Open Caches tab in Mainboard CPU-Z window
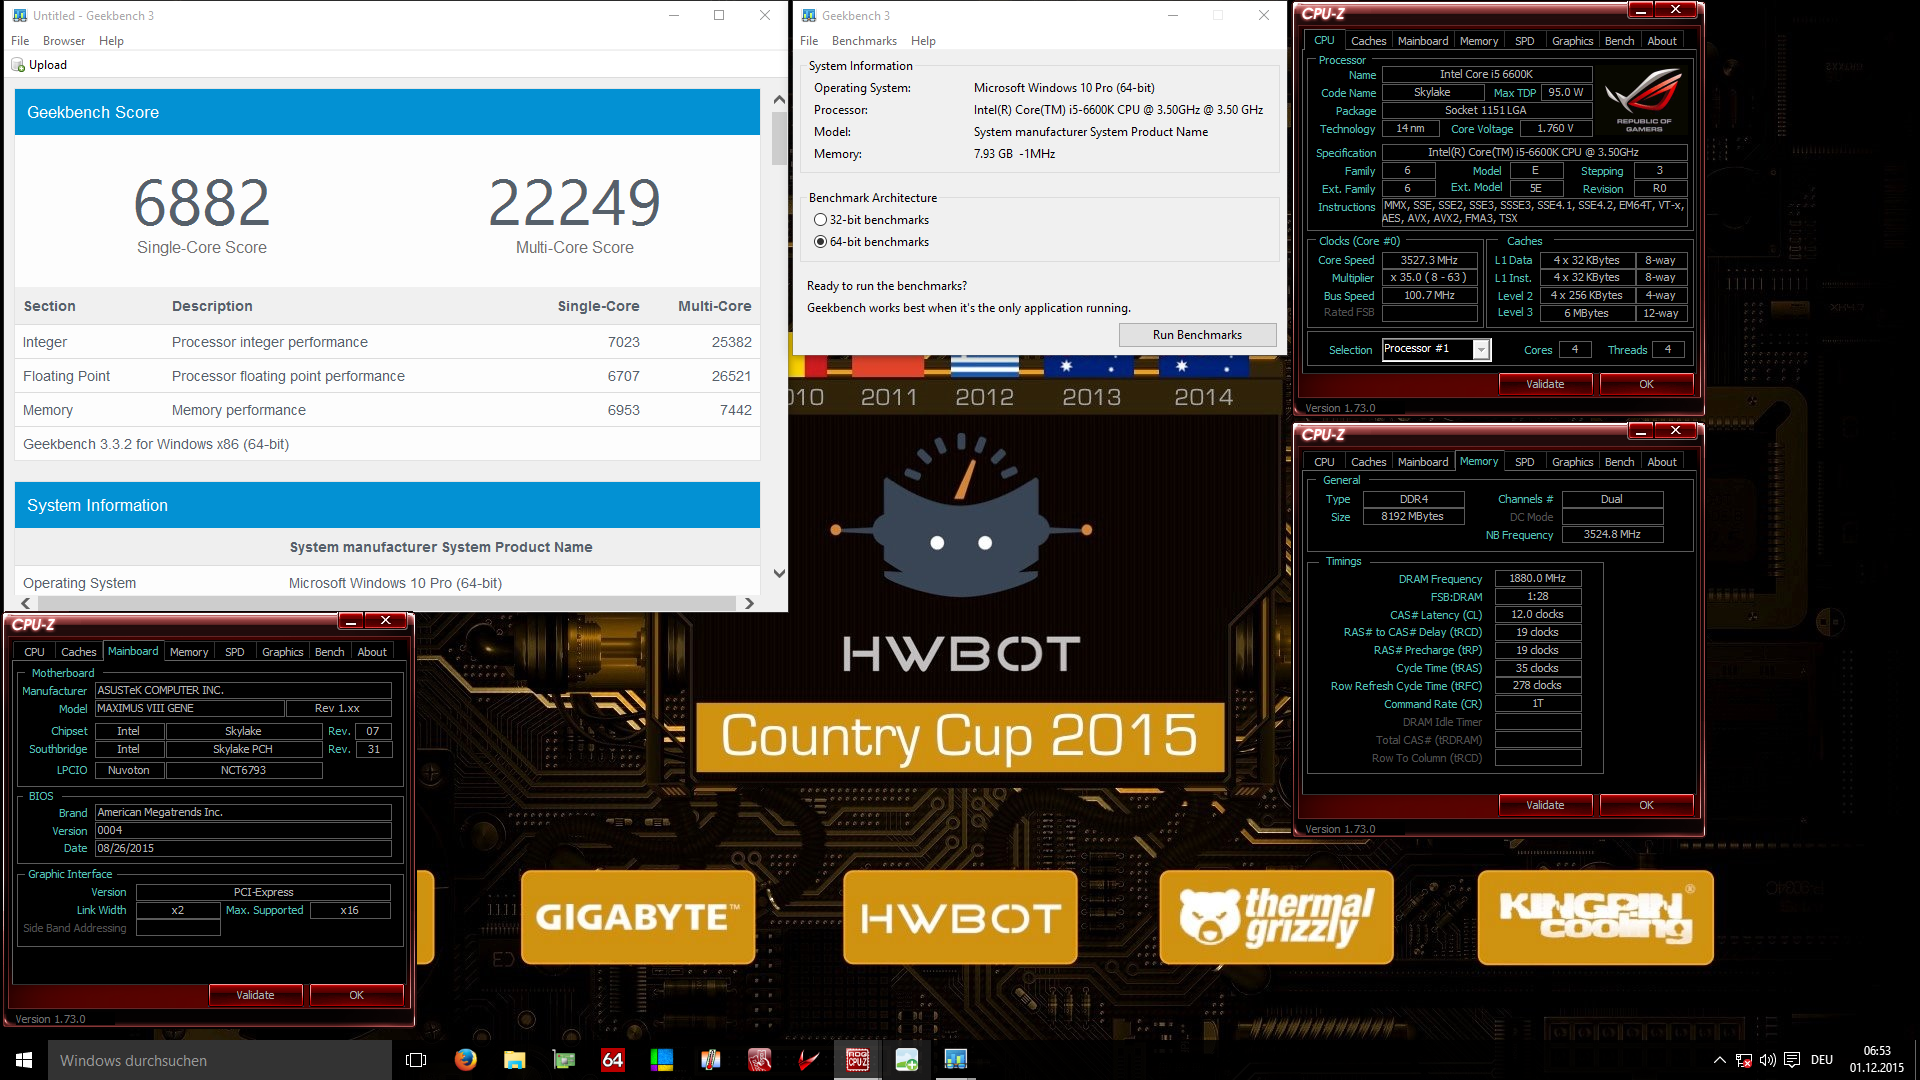 click(x=78, y=652)
